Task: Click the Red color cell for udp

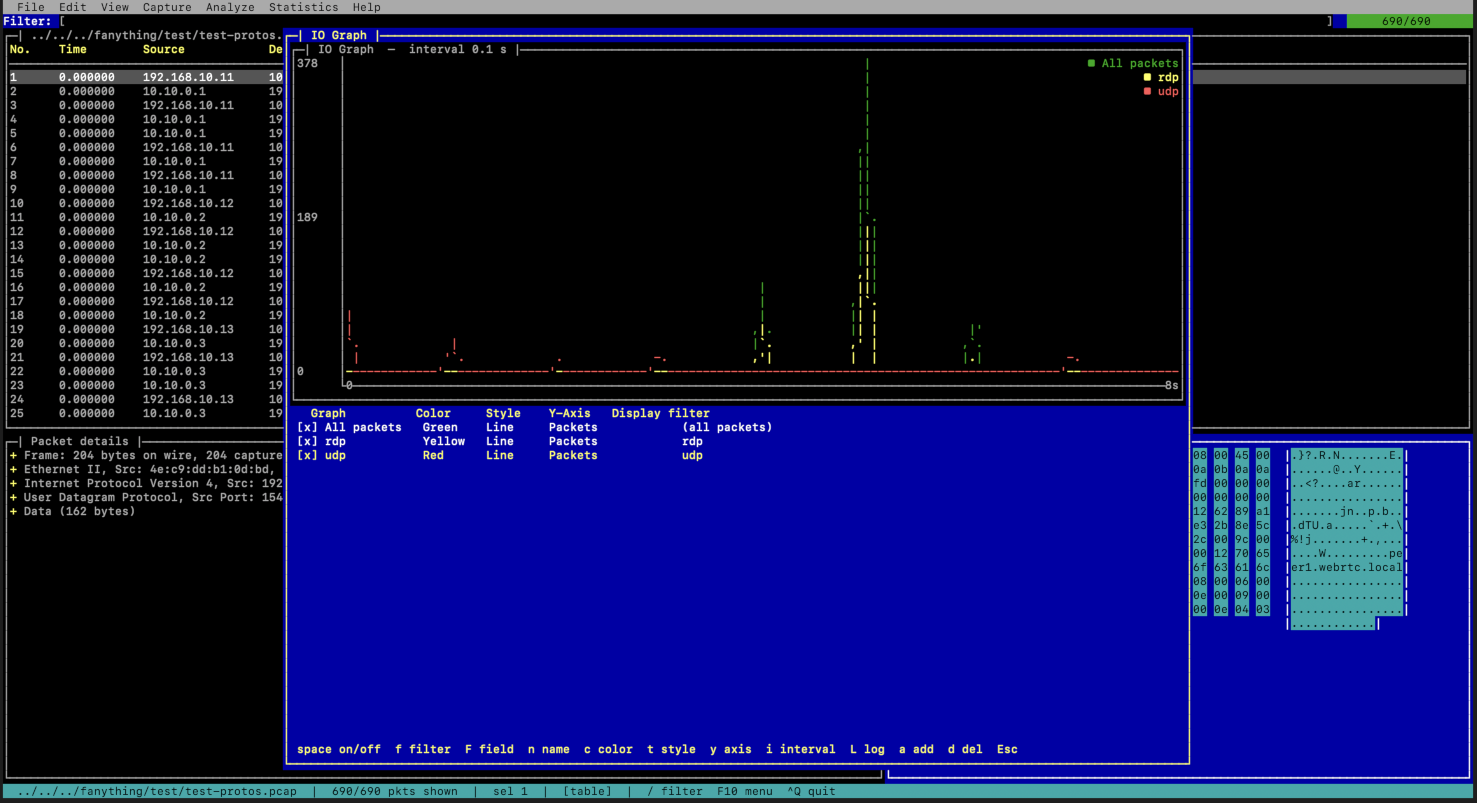Action: pos(433,455)
